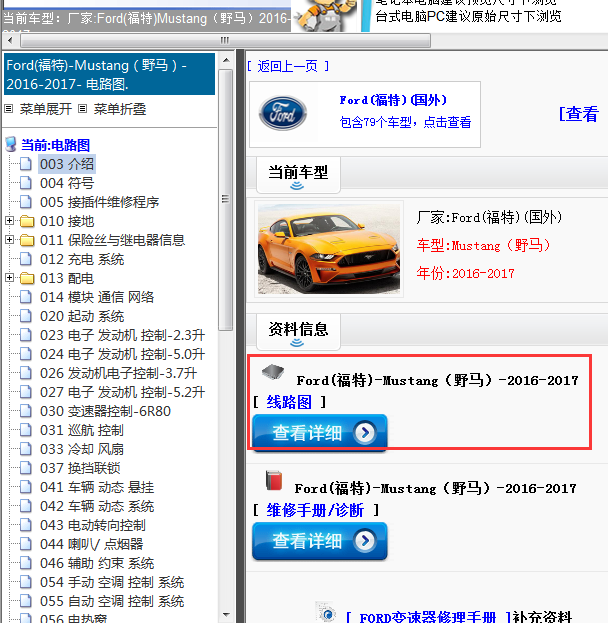
Task: Click folder icon of 013 配电
Action: tap(27, 278)
